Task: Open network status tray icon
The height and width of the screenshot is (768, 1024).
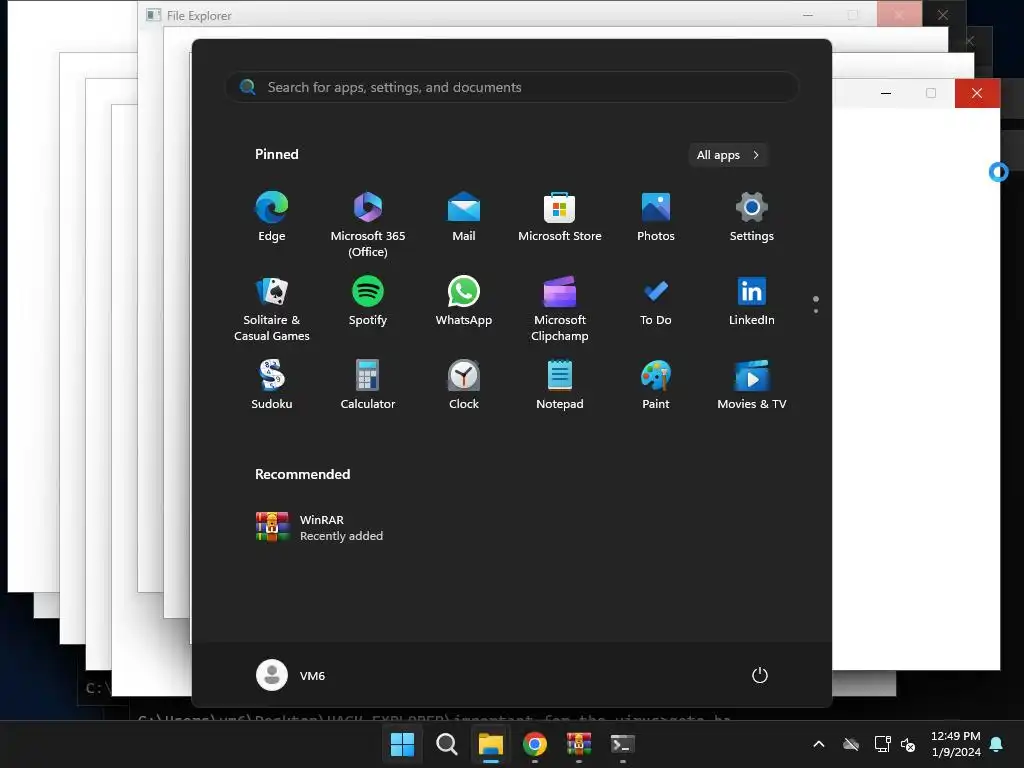Action: tap(882, 744)
